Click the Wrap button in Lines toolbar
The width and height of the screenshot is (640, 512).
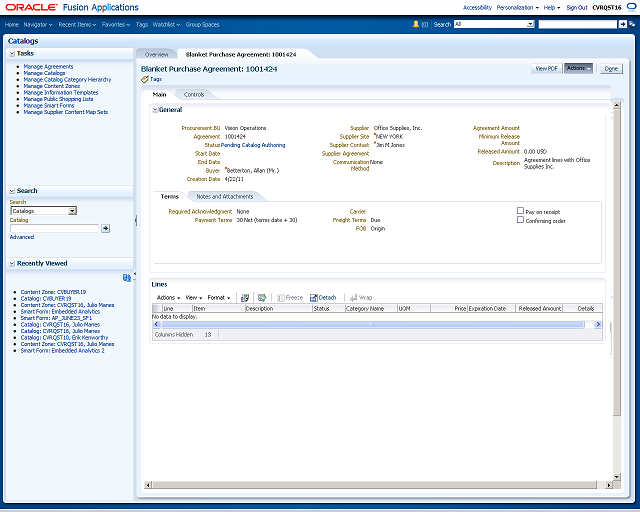[x=361, y=298]
